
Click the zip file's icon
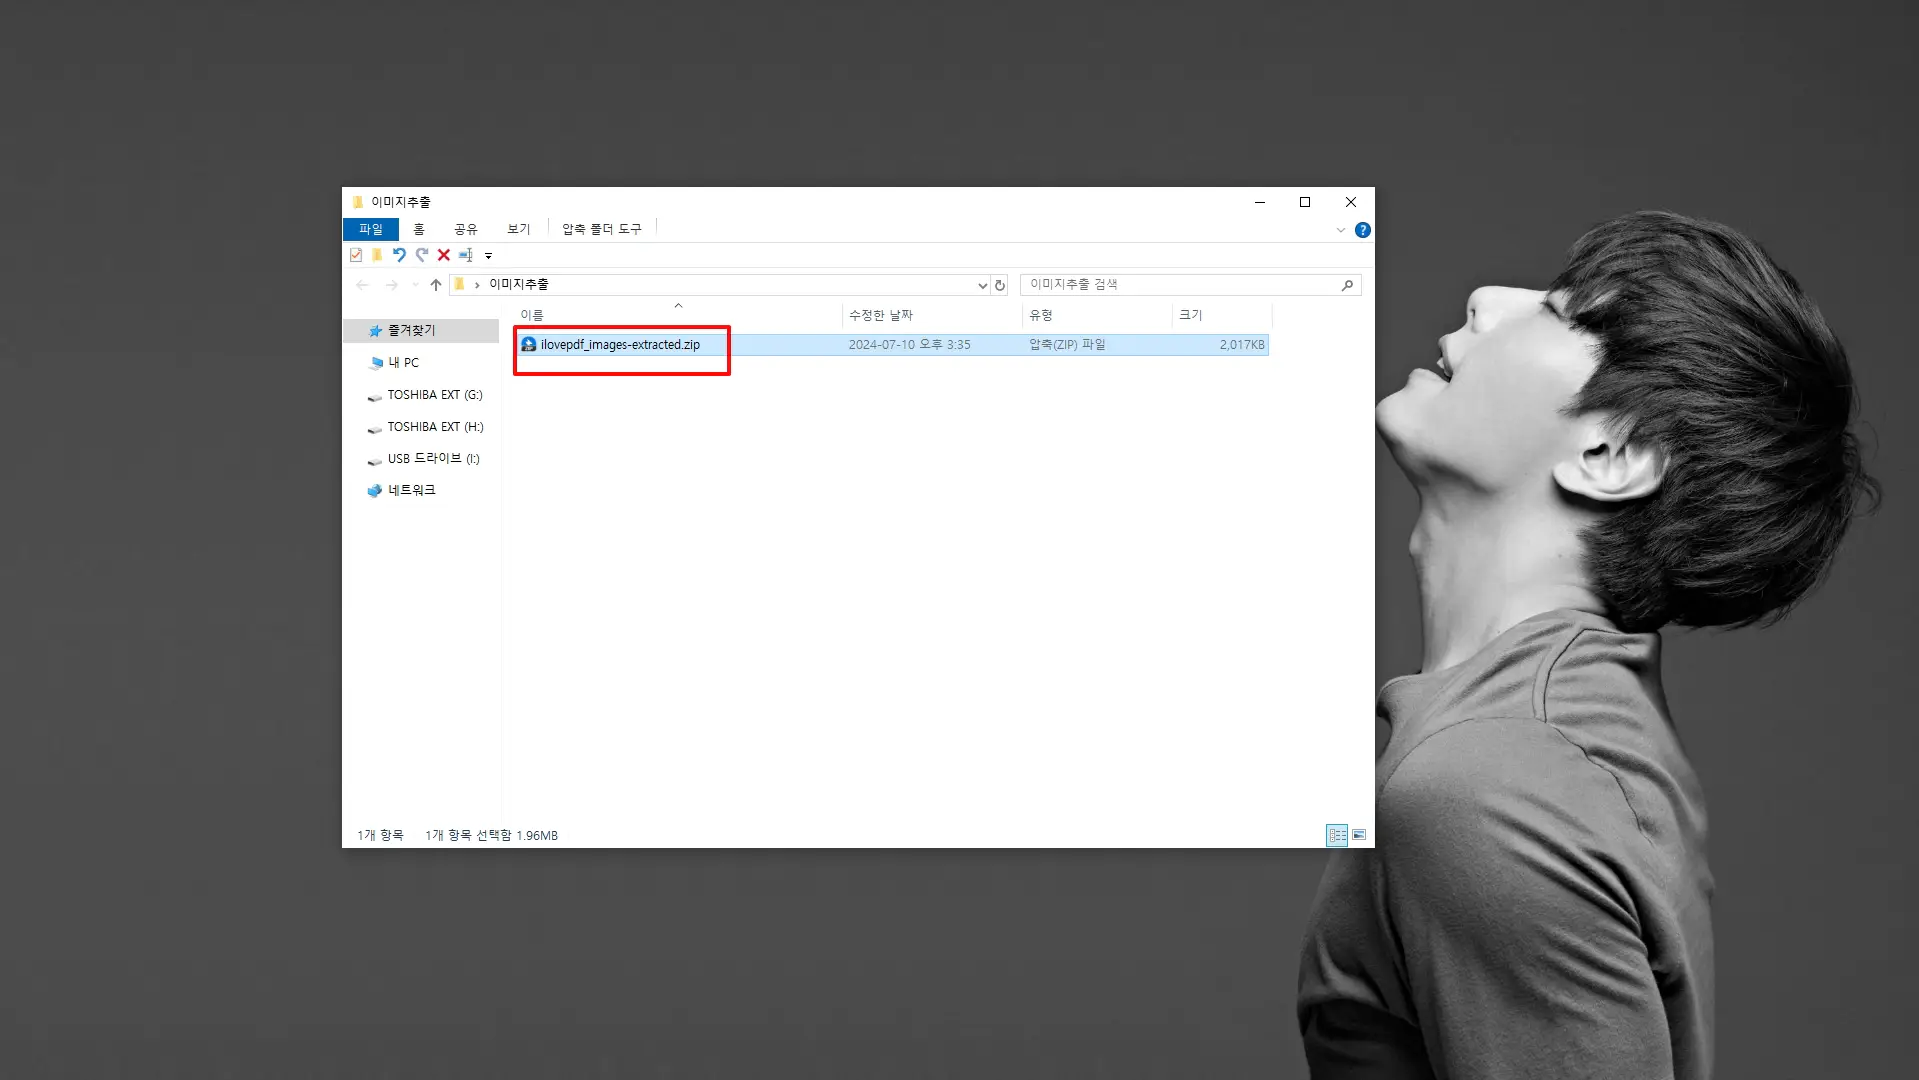tap(529, 345)
